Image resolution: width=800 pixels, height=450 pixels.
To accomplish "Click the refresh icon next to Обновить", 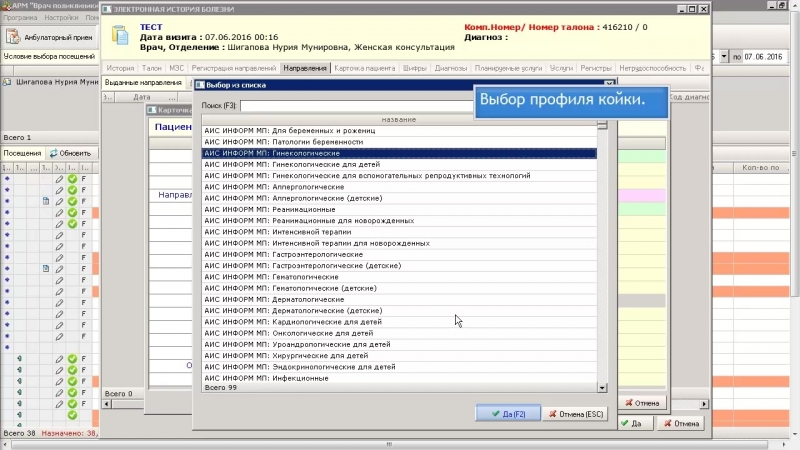I will pos(53,153).
